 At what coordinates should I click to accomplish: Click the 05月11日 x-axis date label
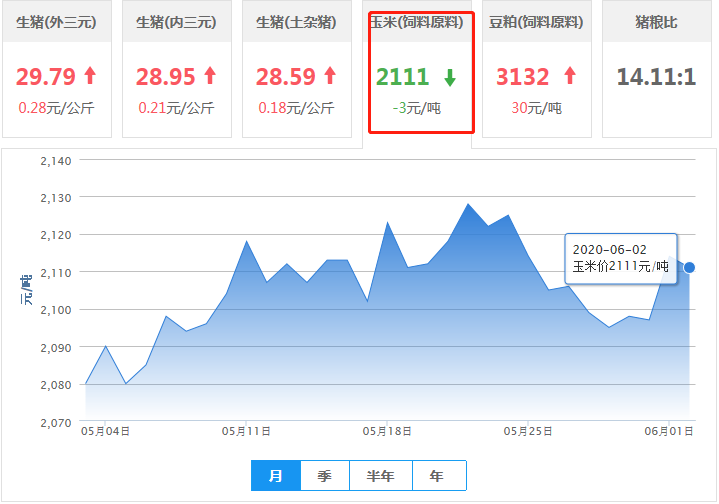[x=245, y=431]
